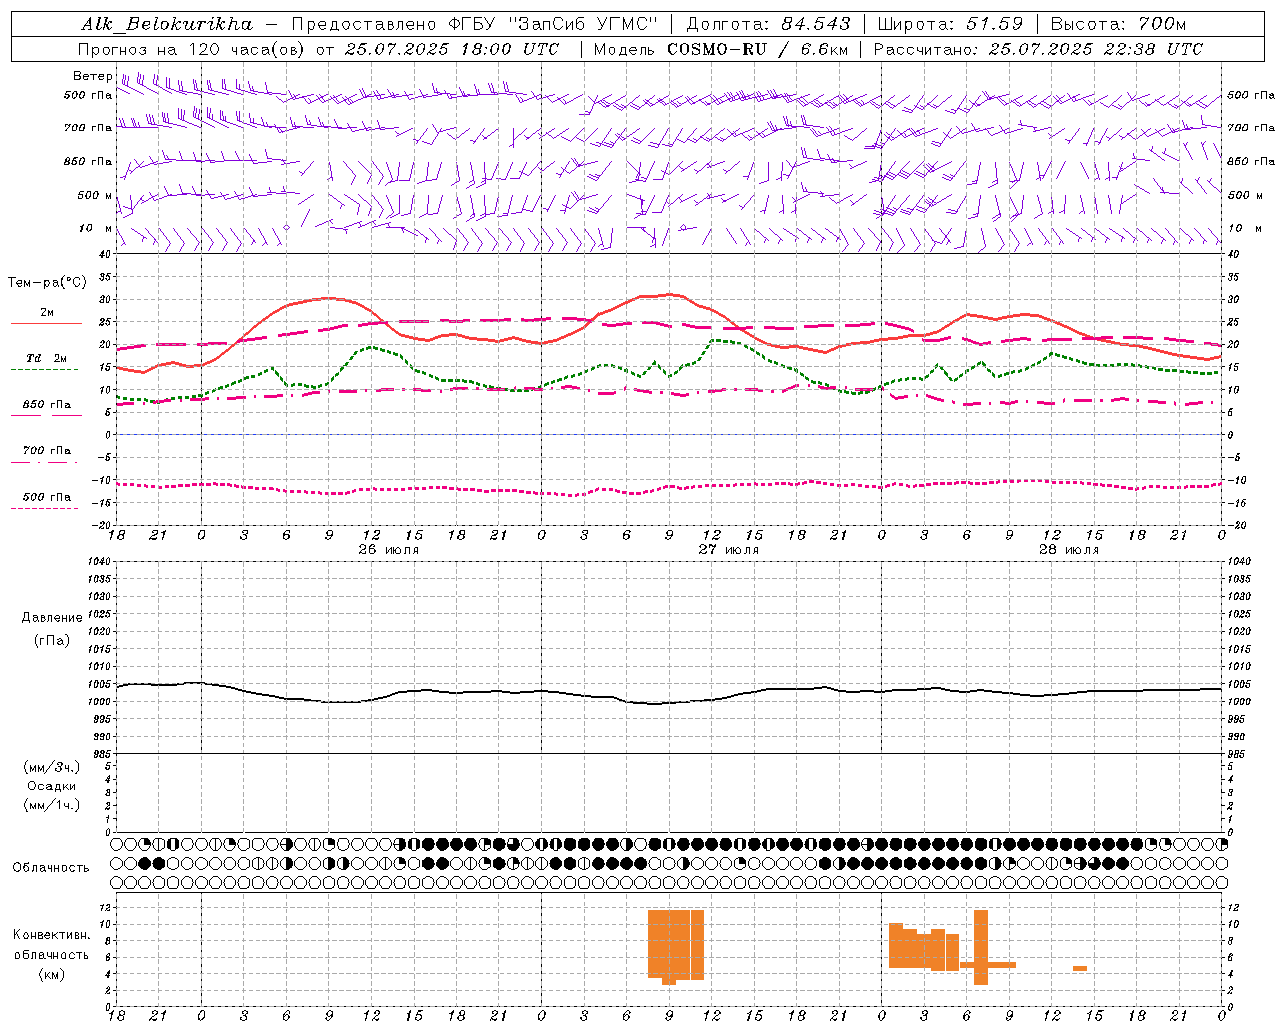The height and width of the screenshot is (1024, 1280).
Task: Click the '500 м' wind level label on left
Action: coord(95,195)
